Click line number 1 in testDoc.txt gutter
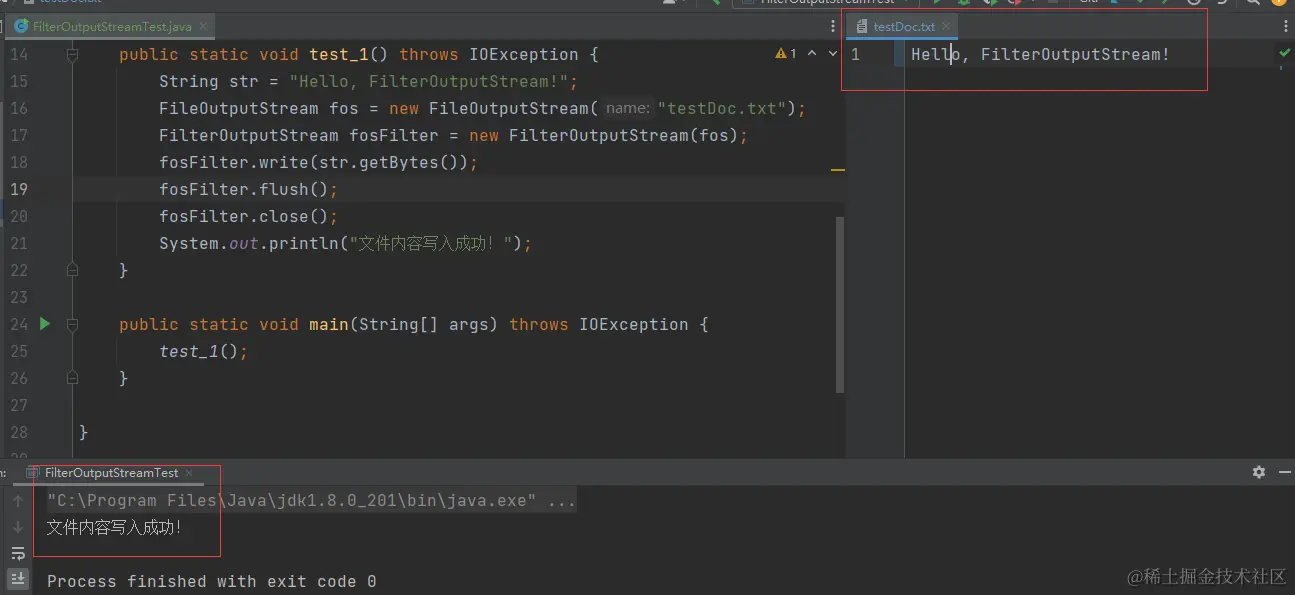The height and width of the screenshot is (595, 1295). pos(855,54)
